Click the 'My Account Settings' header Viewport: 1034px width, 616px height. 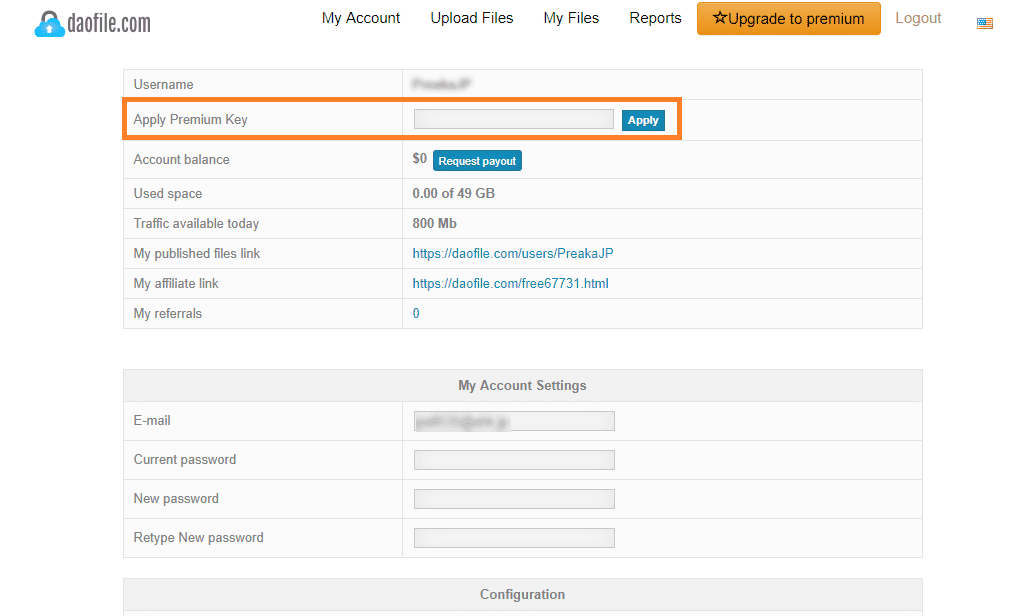[x=522, y=385]
